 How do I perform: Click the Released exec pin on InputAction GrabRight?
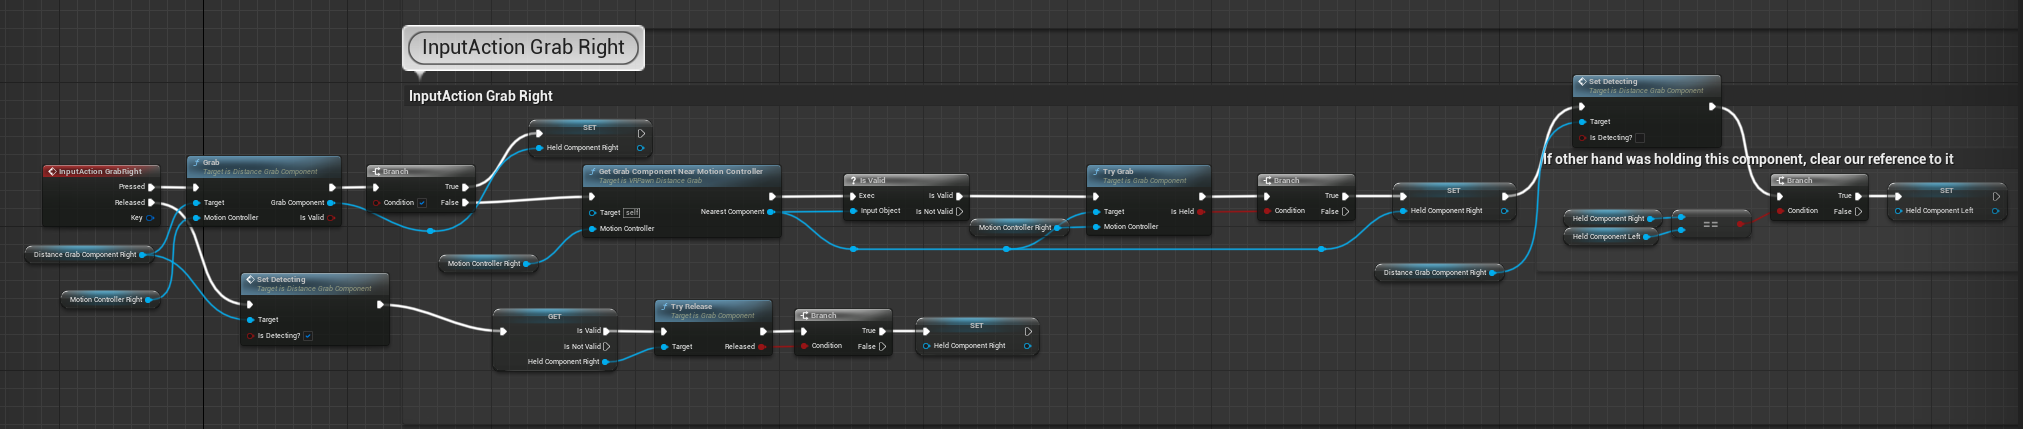tap(151, 202)
